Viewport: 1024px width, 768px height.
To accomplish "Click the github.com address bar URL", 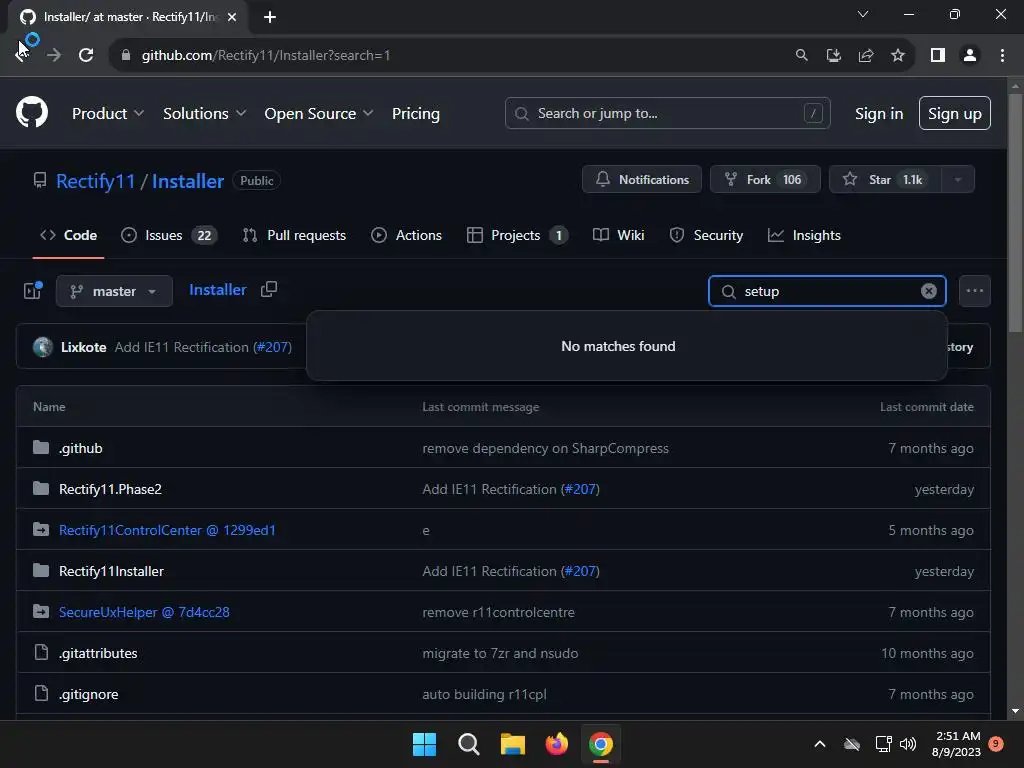I will (x=266, y=55).
